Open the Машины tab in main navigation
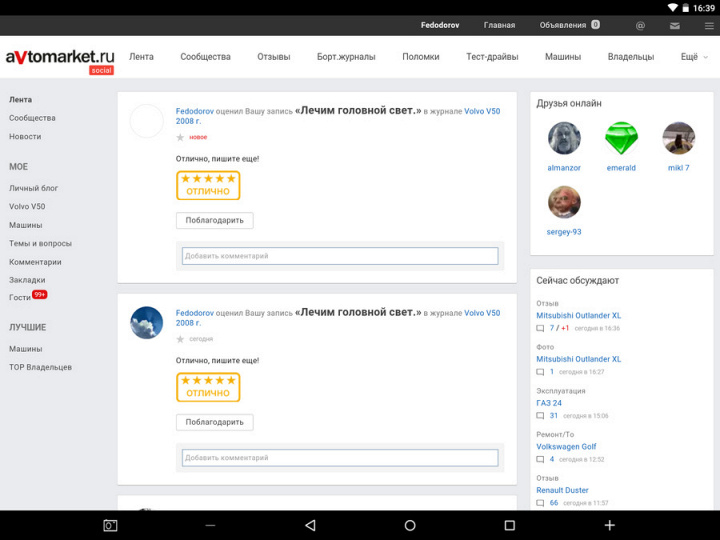 (x=563, y=57)
